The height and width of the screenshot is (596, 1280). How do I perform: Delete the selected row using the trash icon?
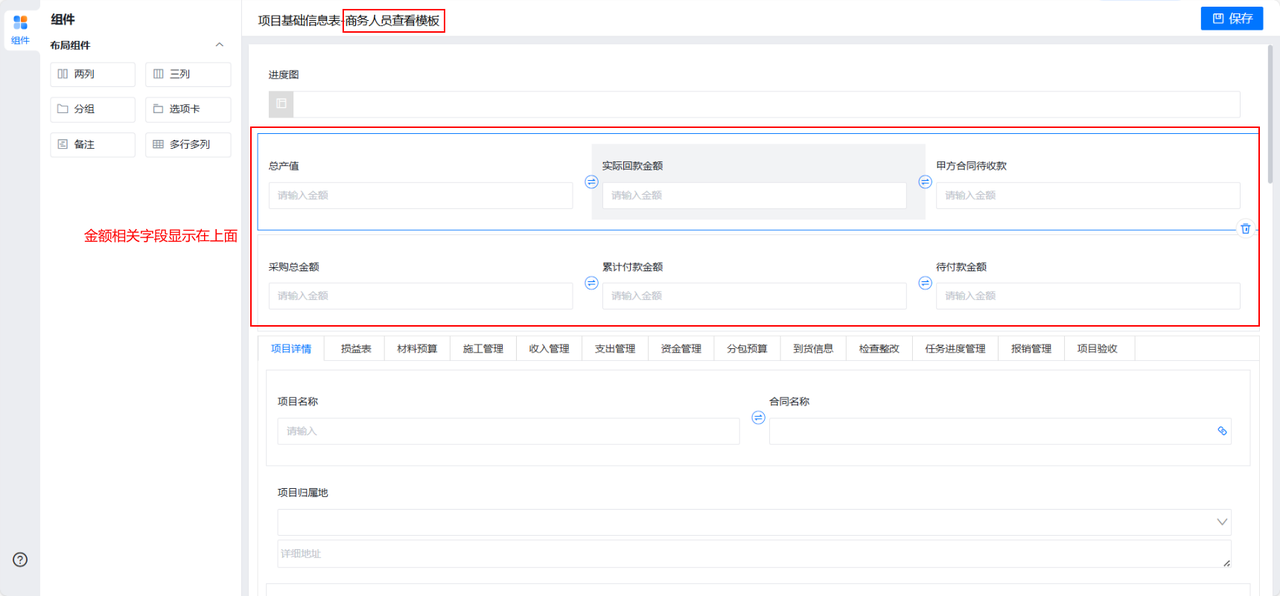(x=1245, y=228)
